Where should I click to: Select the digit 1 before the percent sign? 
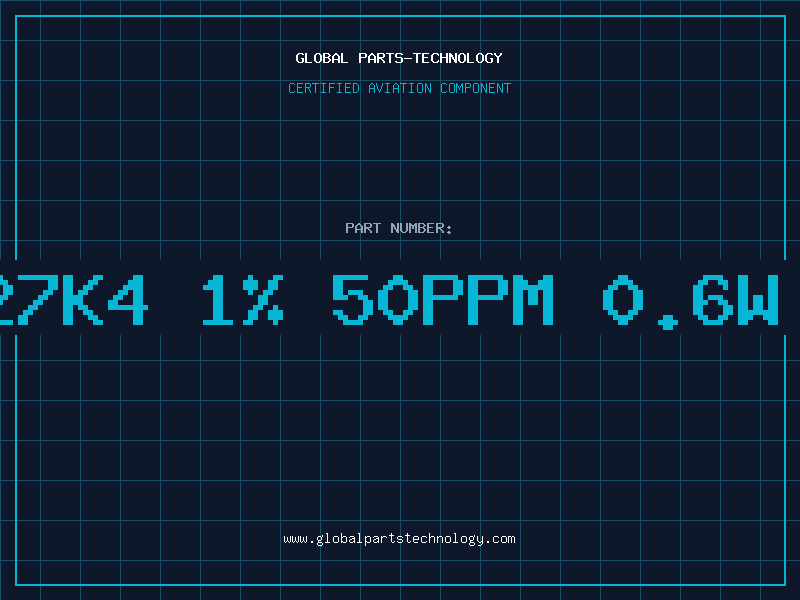(218, 300)
